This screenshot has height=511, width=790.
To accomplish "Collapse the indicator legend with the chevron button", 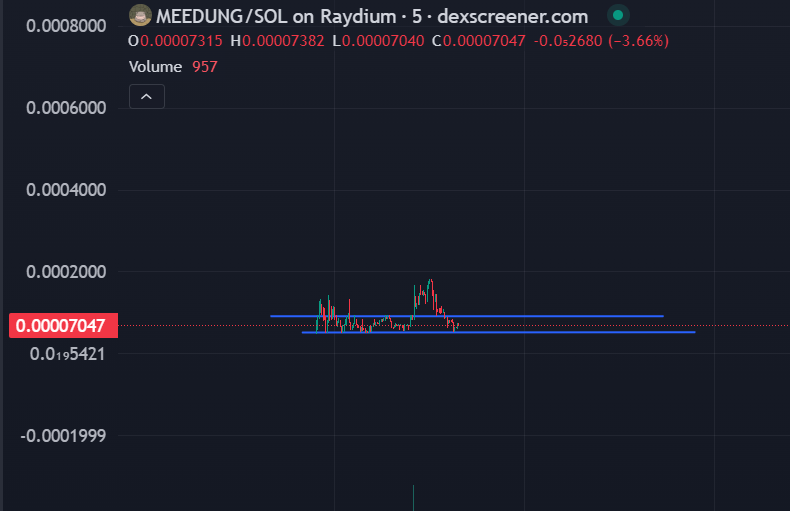I will 147,96.
